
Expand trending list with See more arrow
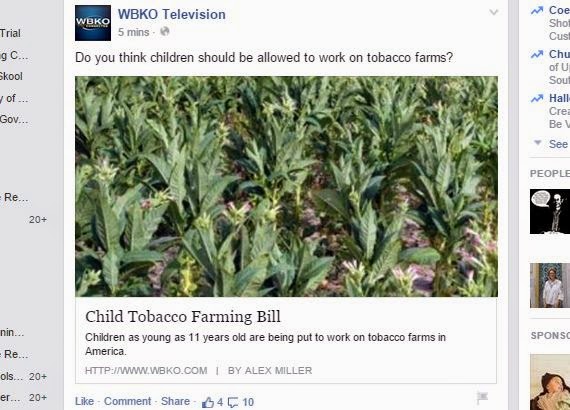[x=538, y=142]
